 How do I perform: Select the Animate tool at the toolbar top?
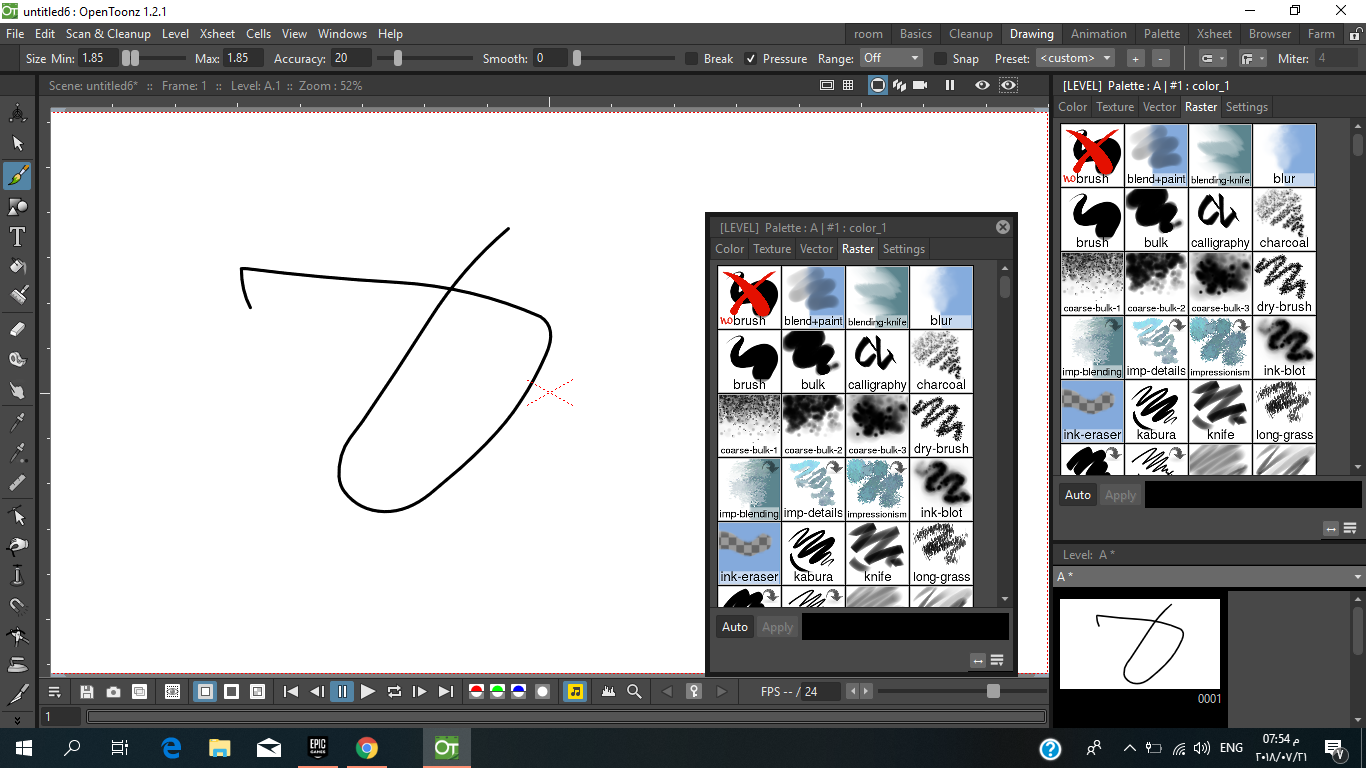(x=17, y=113)
